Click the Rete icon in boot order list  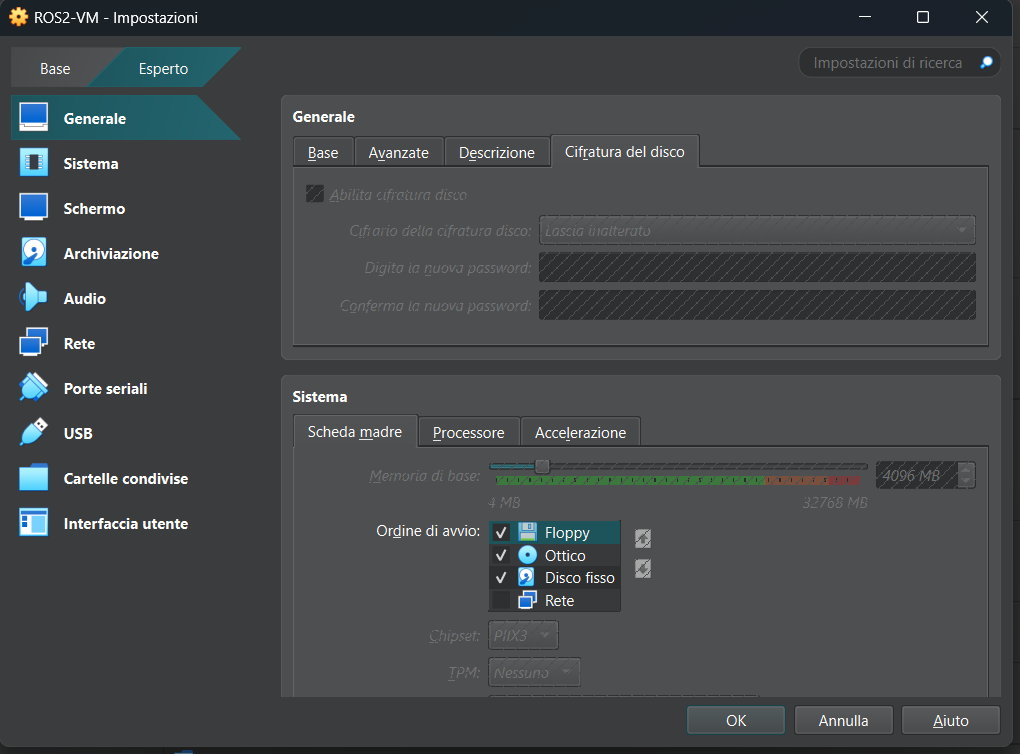(x=528, y=600)
